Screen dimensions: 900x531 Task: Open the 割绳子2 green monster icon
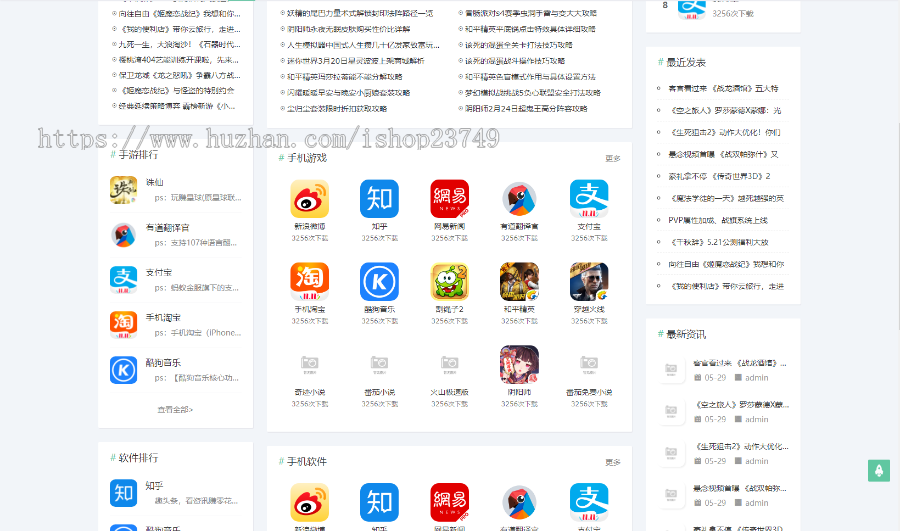point(449,281)
